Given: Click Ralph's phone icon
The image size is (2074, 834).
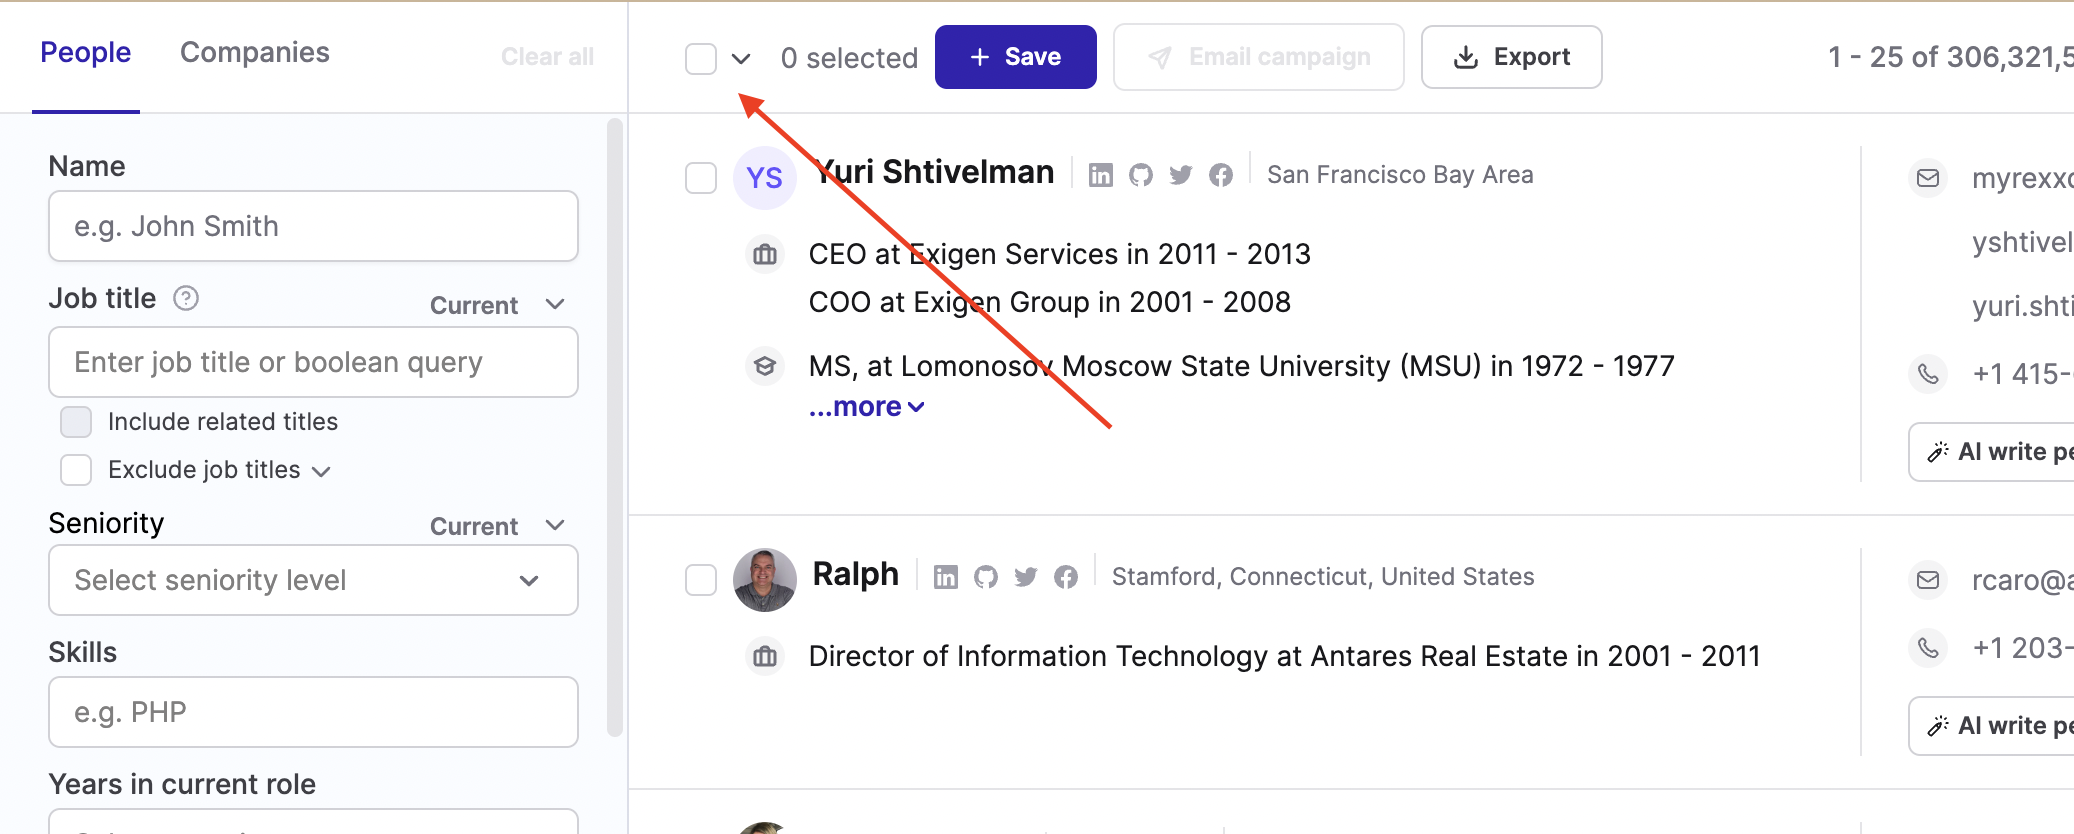Looking at the screenshot, I should click(1927, 648).
